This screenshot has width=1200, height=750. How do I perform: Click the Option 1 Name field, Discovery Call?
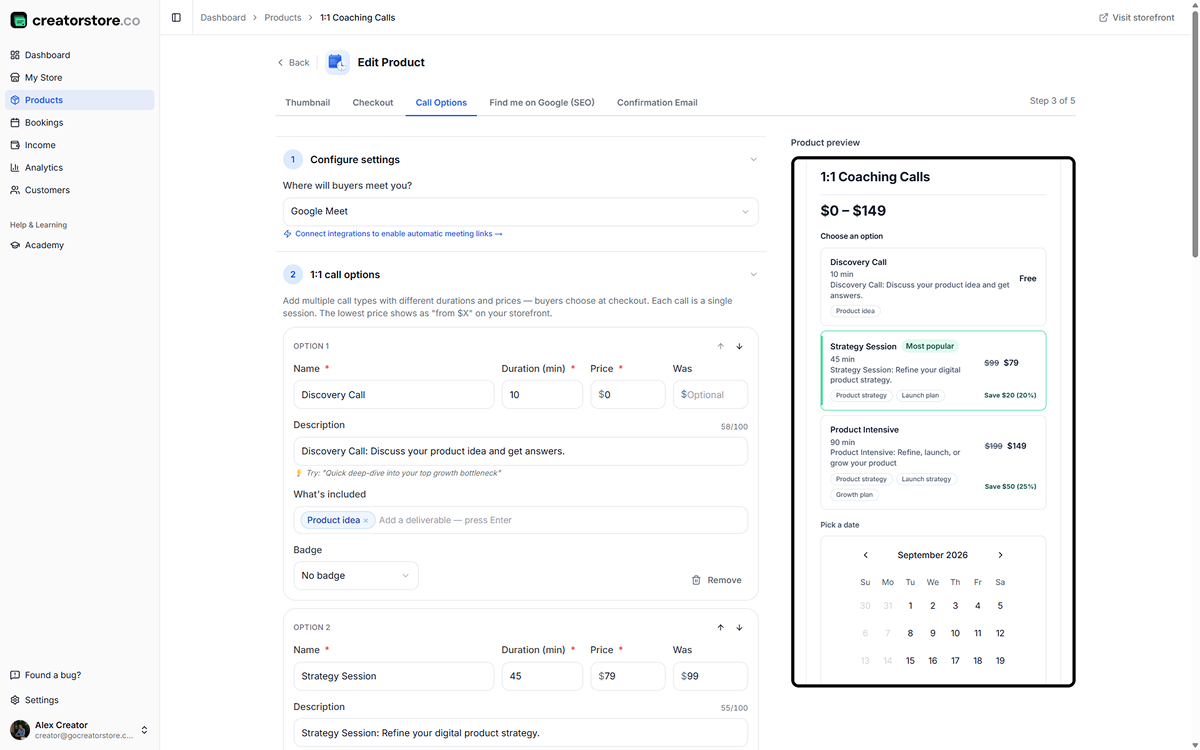coord(394,394)
